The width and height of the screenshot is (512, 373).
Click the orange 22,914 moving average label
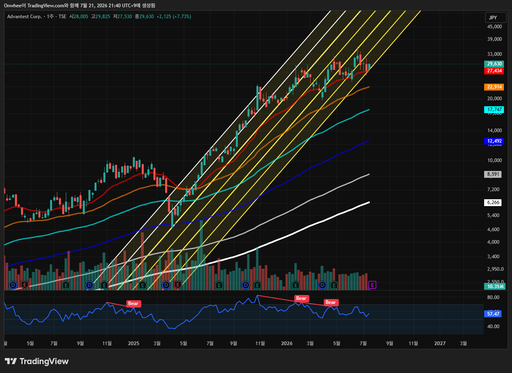(x=494, y=87)
